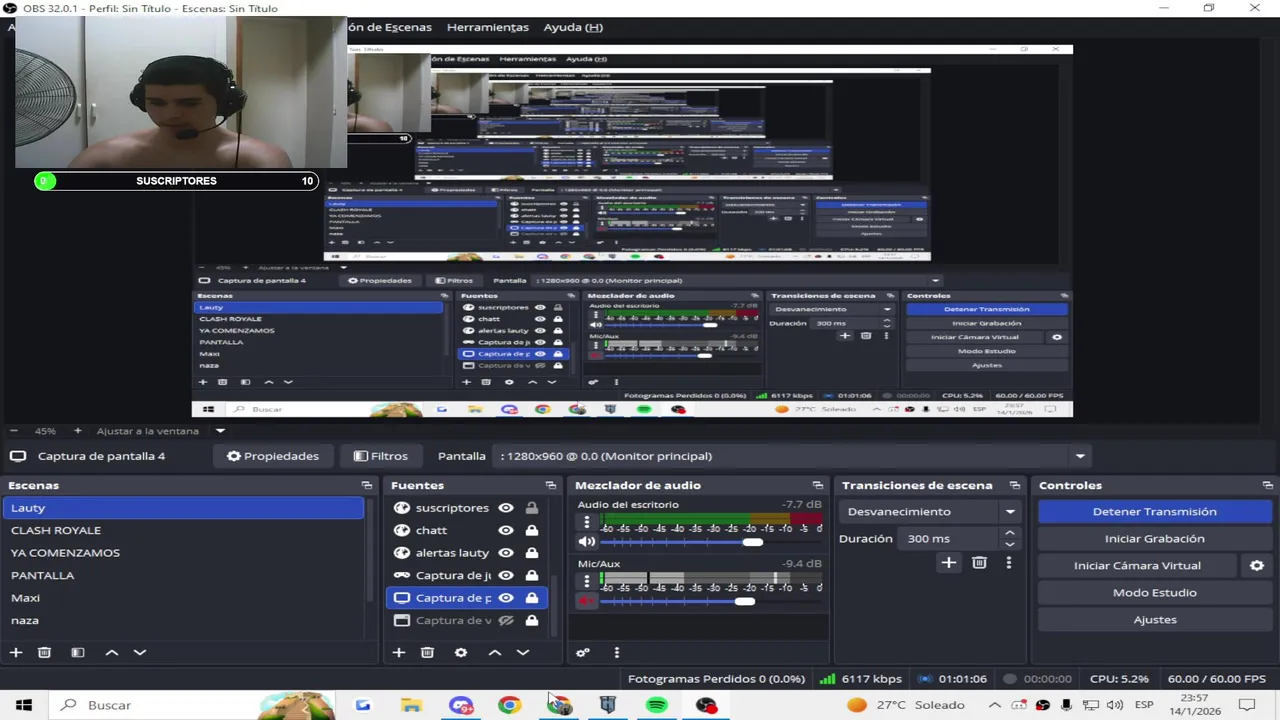Enable Modo Estudio

(x=1154, y=592)
